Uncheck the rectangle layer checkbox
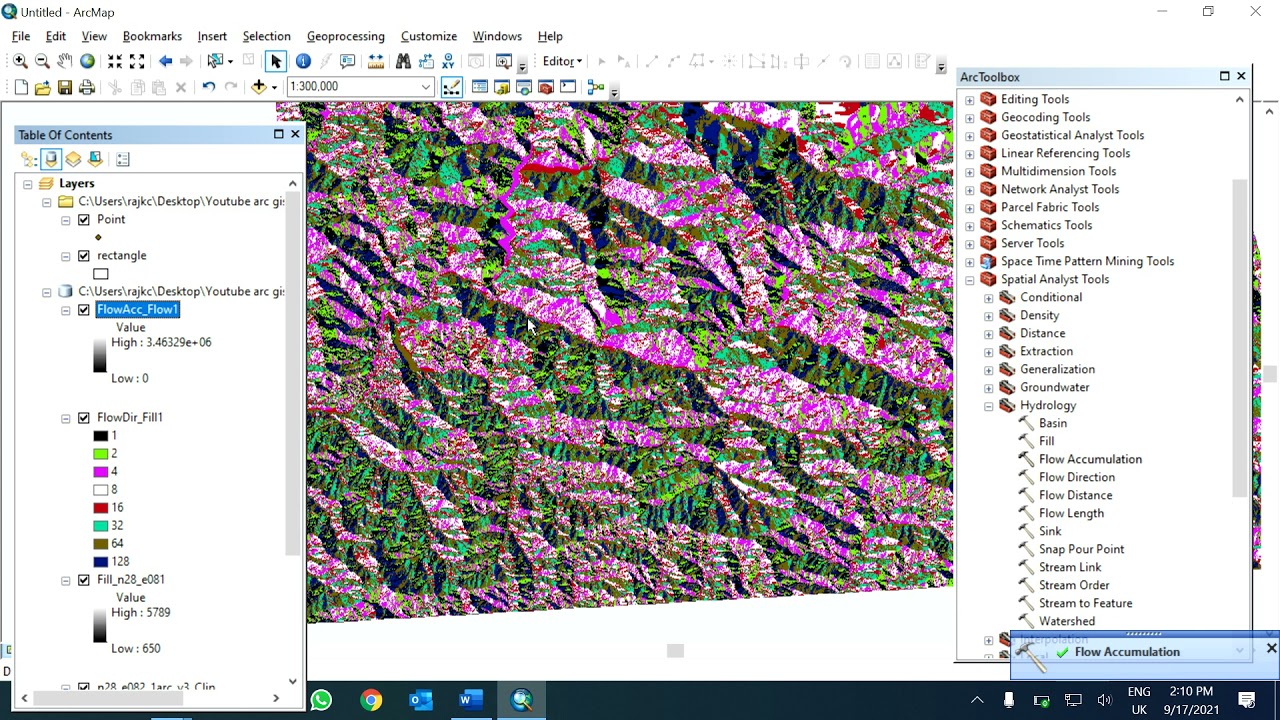Screen dimensions: 1280x720 pyautogui.click(x=84, y=256)
